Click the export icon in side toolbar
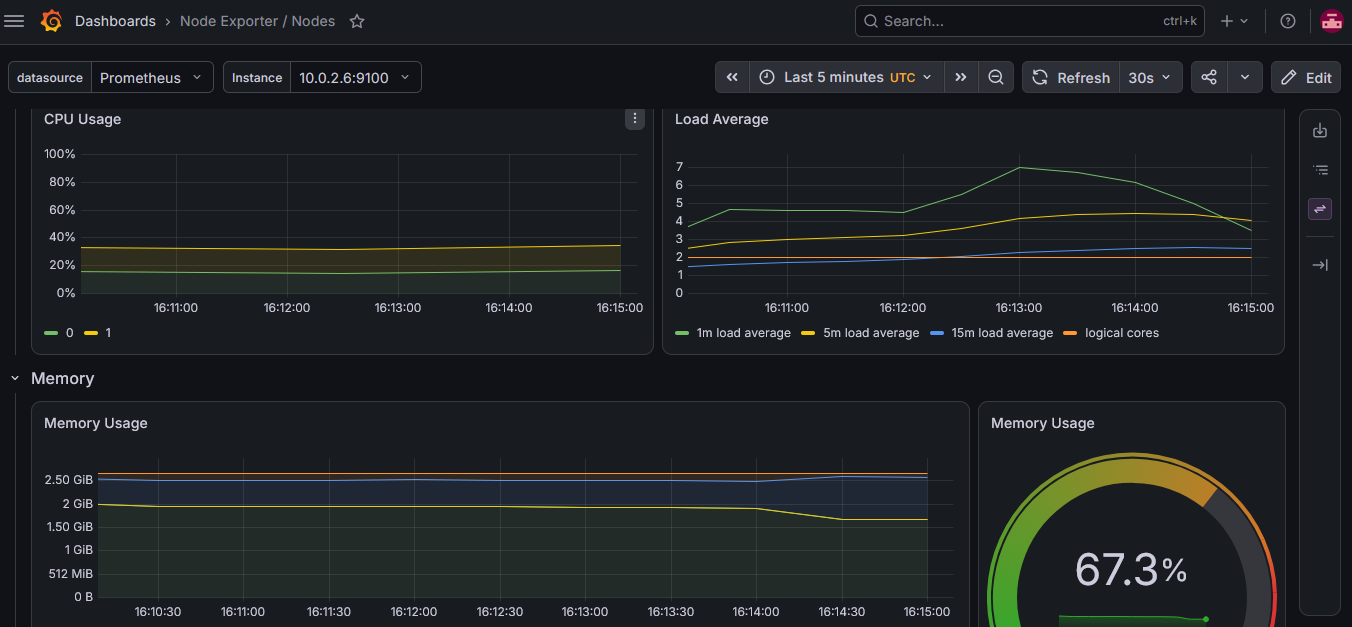Screen dimensions: 1352x627 tap(1320, 131)
